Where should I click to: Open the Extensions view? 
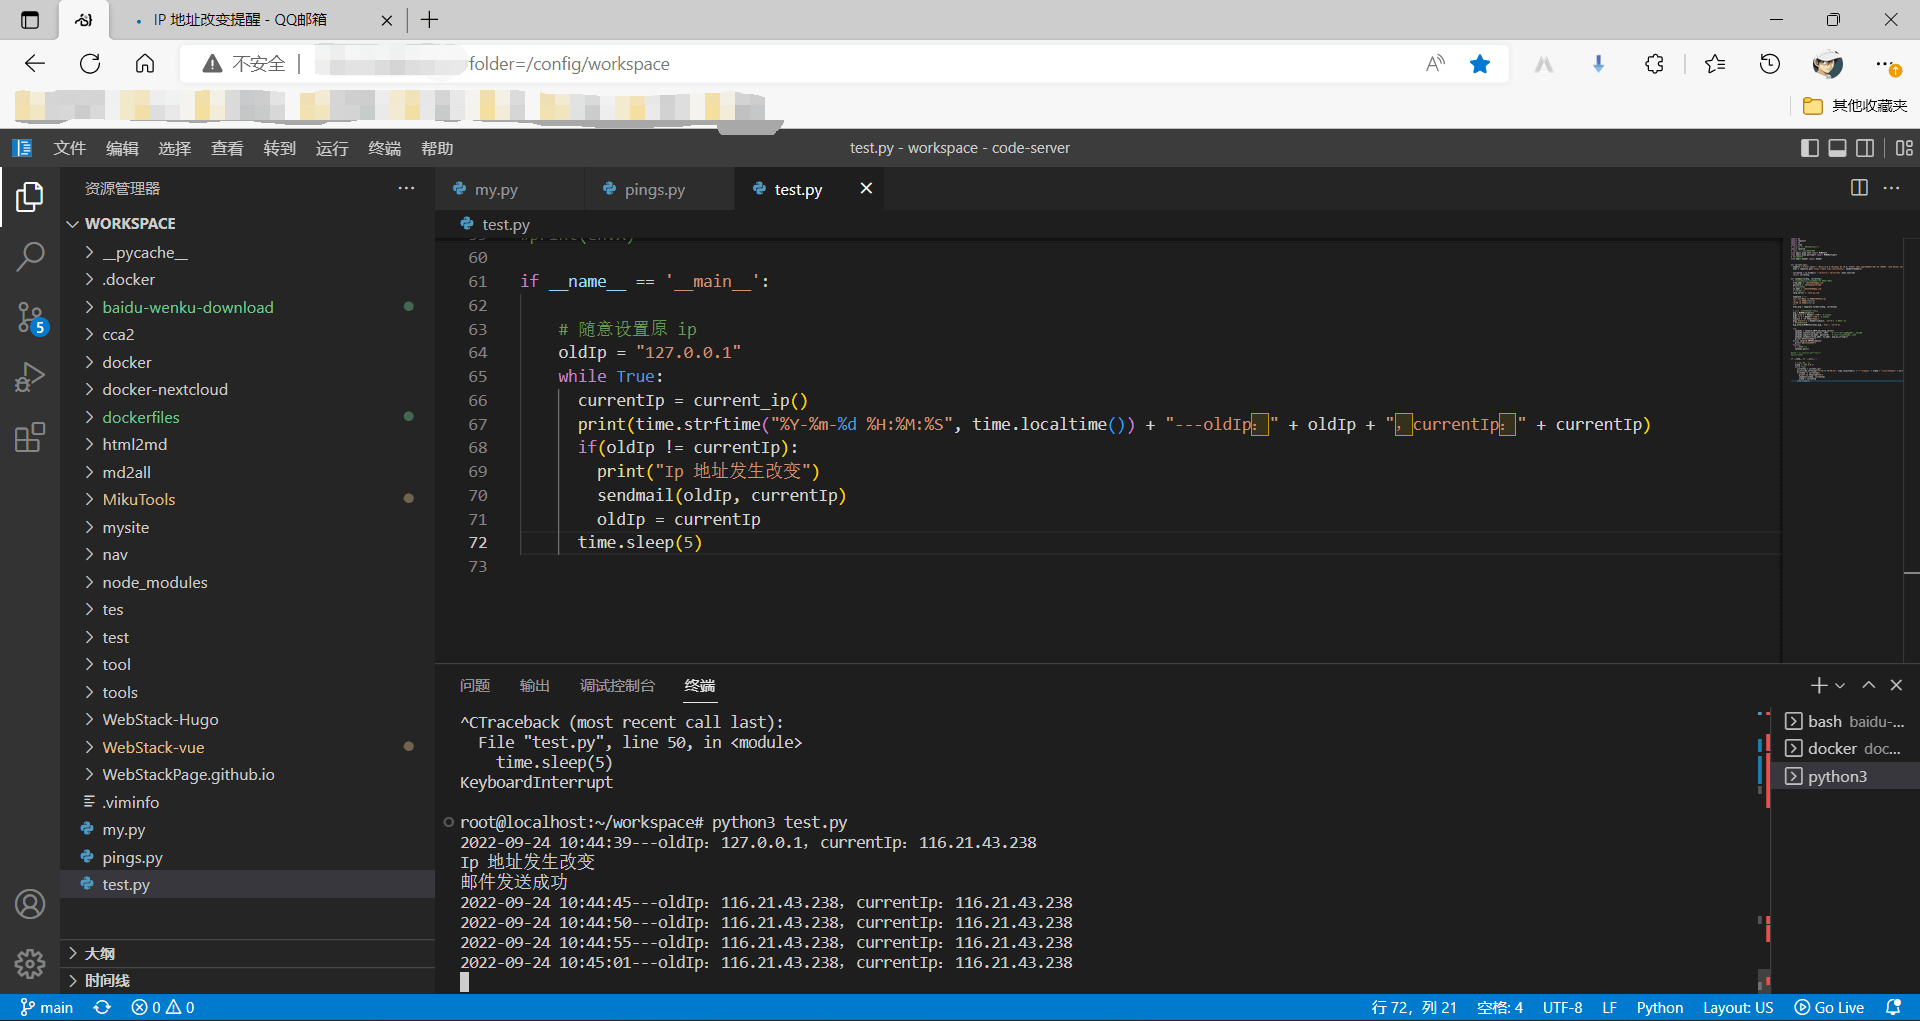coord(30,437)
